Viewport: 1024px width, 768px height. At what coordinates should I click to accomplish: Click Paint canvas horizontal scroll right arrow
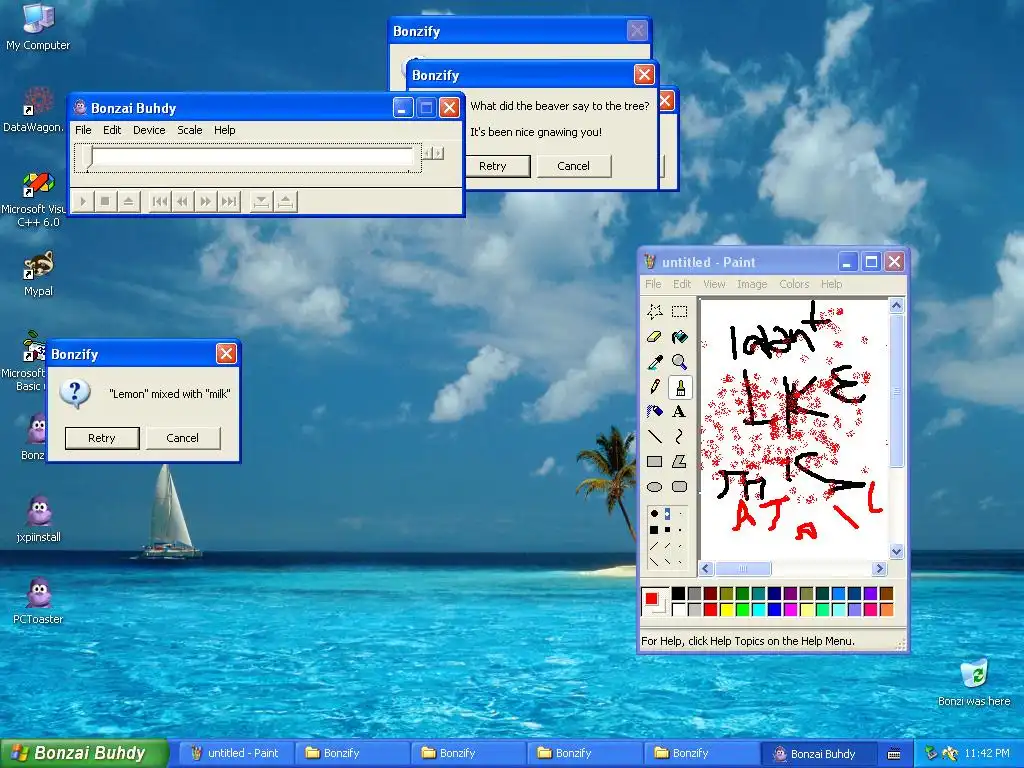coord(879,569)
